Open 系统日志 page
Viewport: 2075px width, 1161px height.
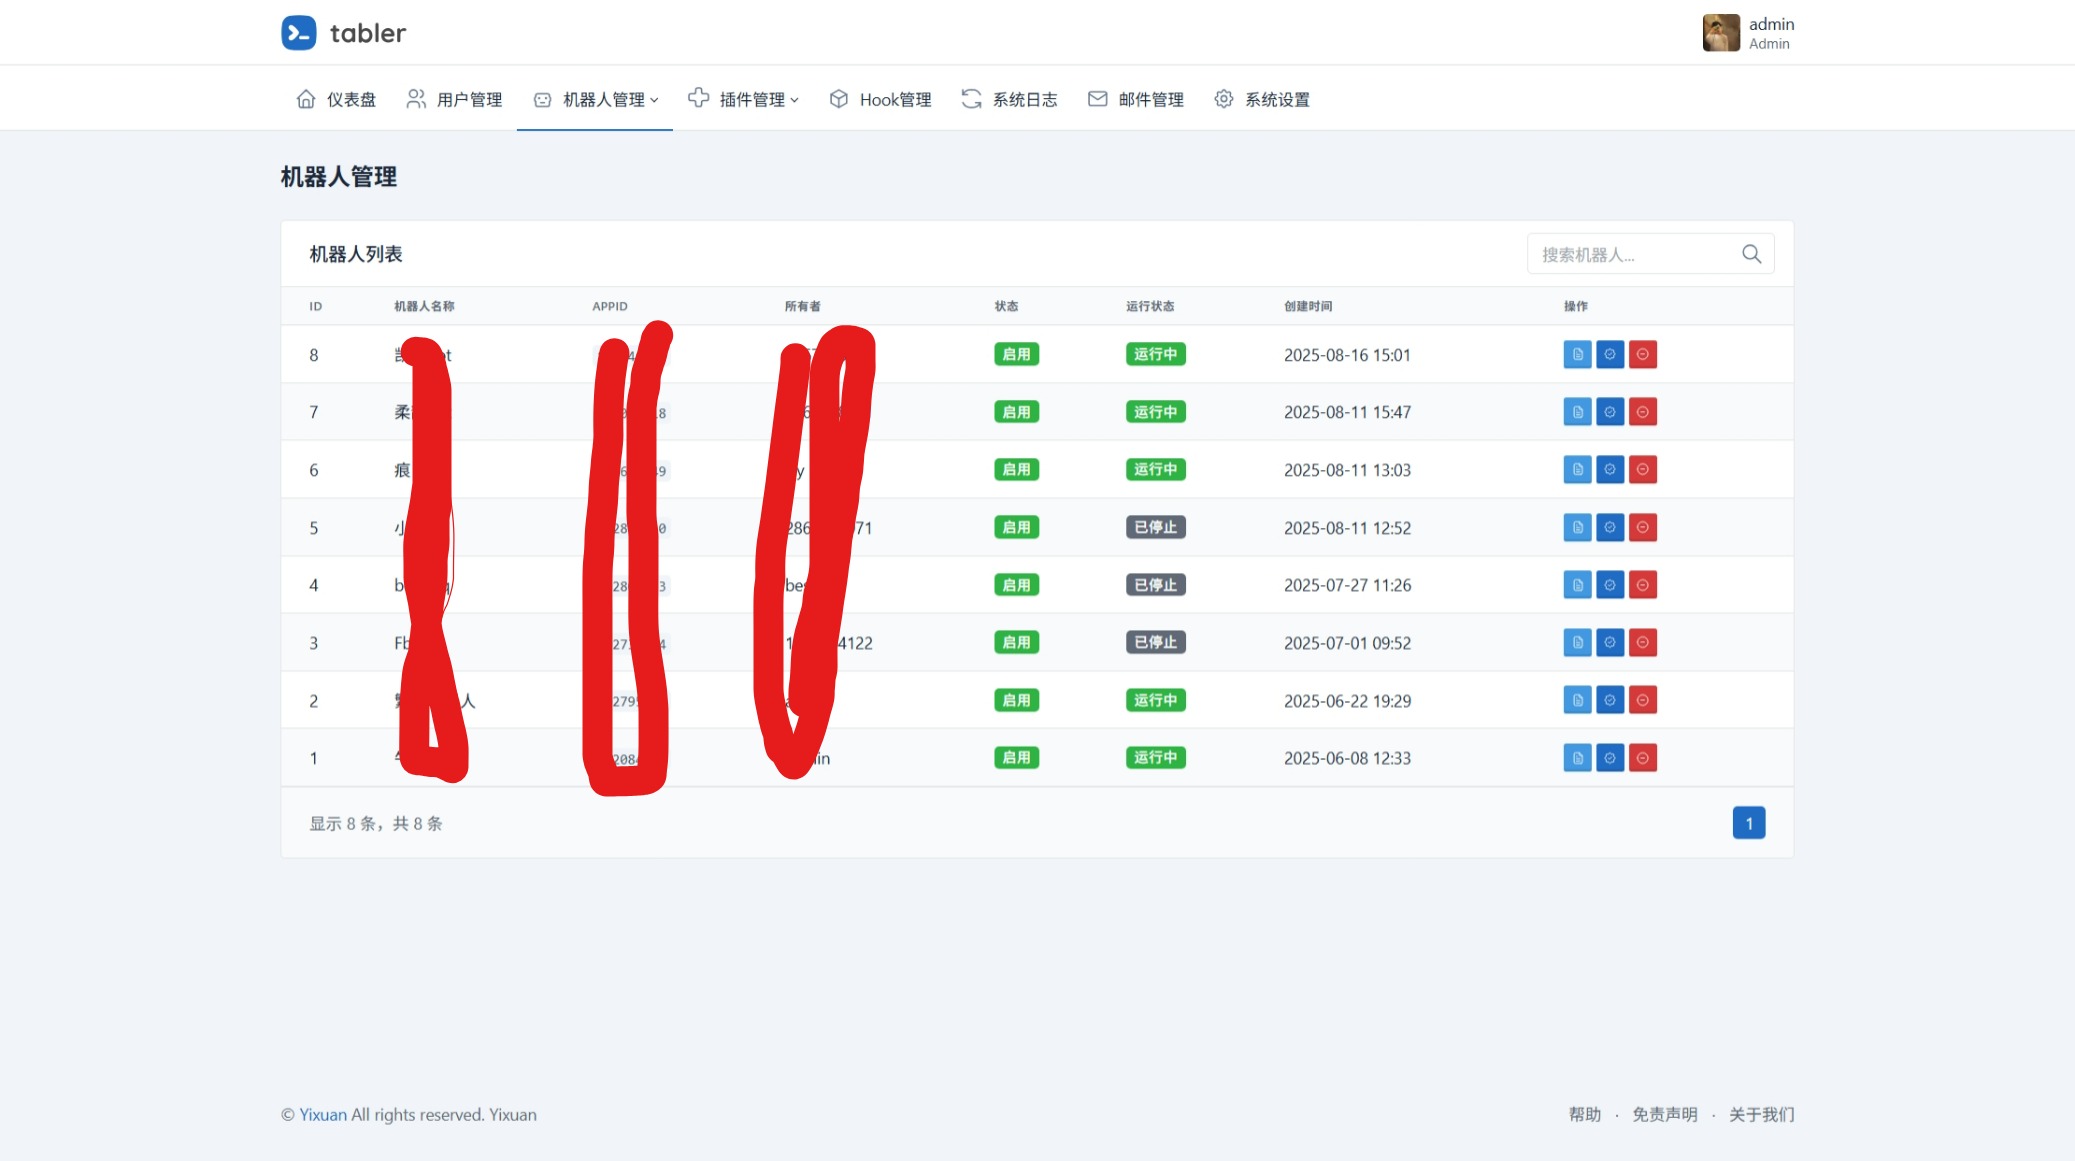point(1009,99)
